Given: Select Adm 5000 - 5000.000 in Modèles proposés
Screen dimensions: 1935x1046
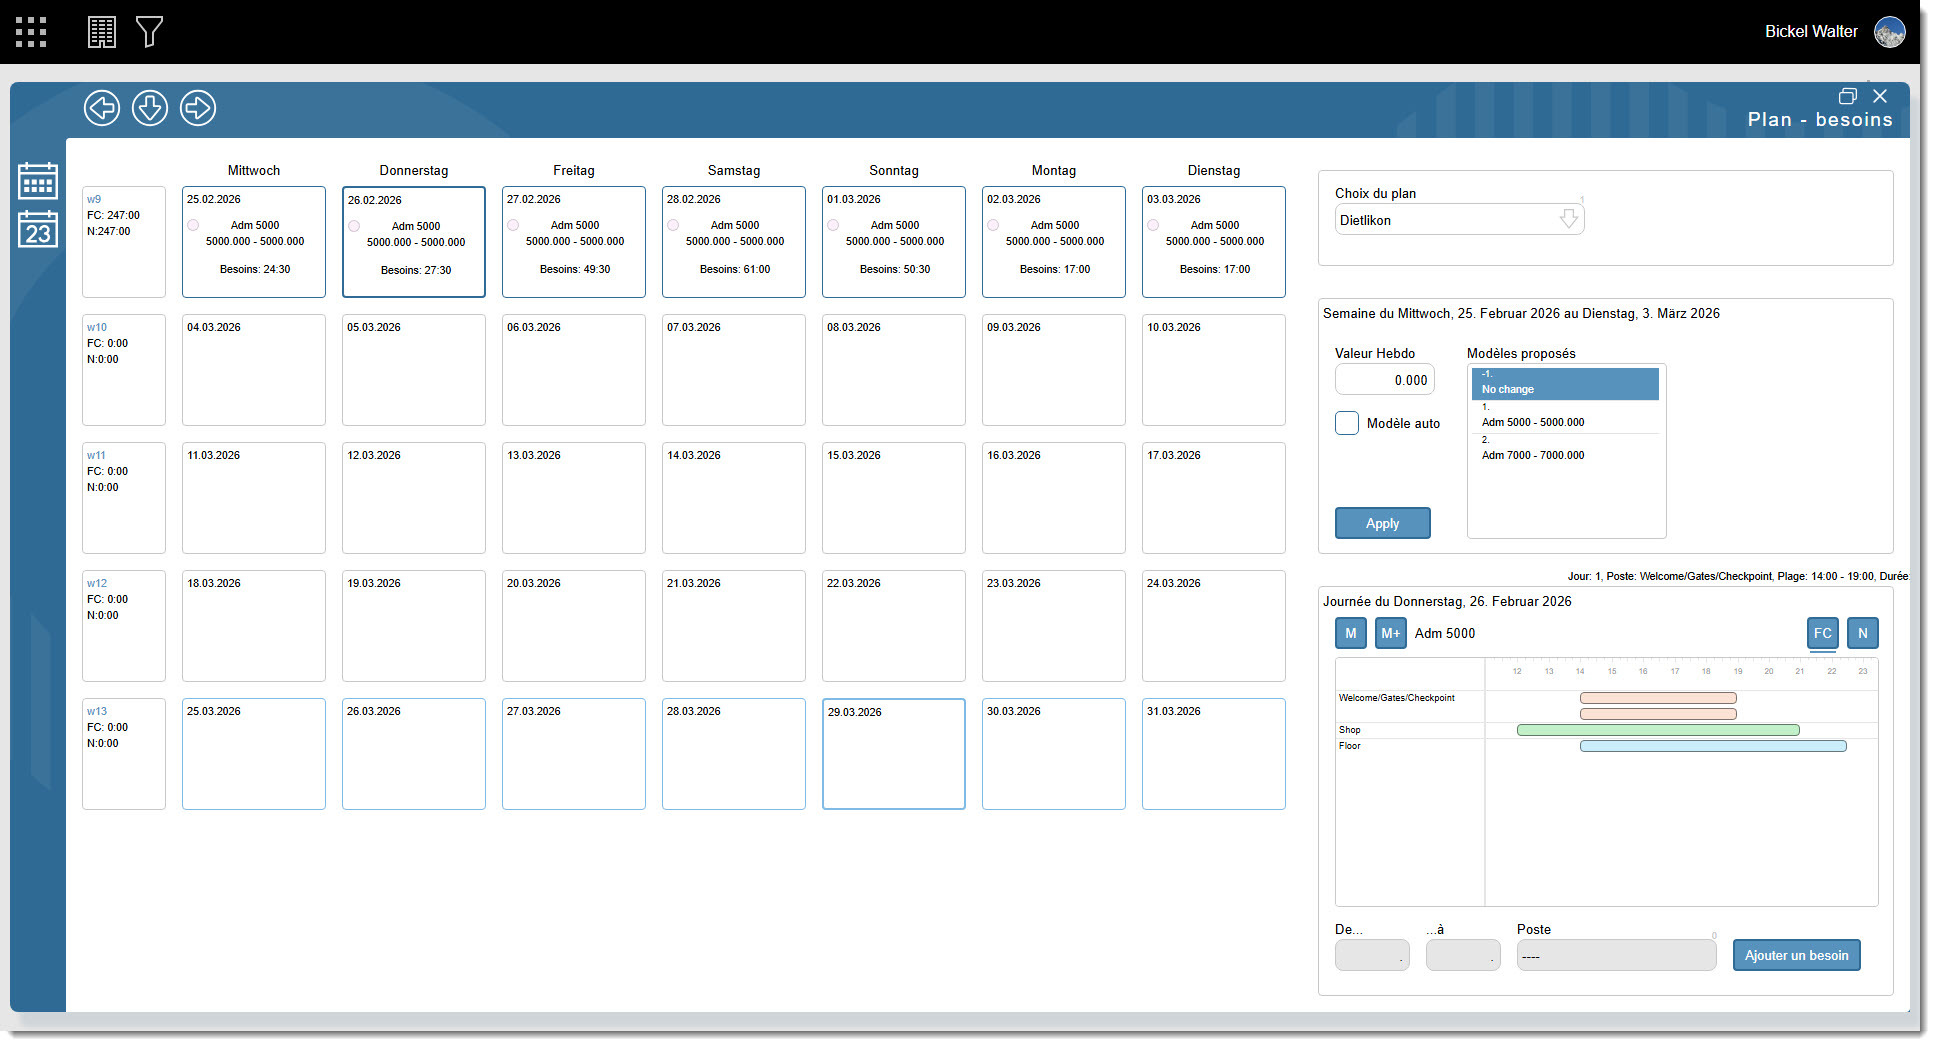Looking at the screenshot, I should click(x=1533, y=415).
